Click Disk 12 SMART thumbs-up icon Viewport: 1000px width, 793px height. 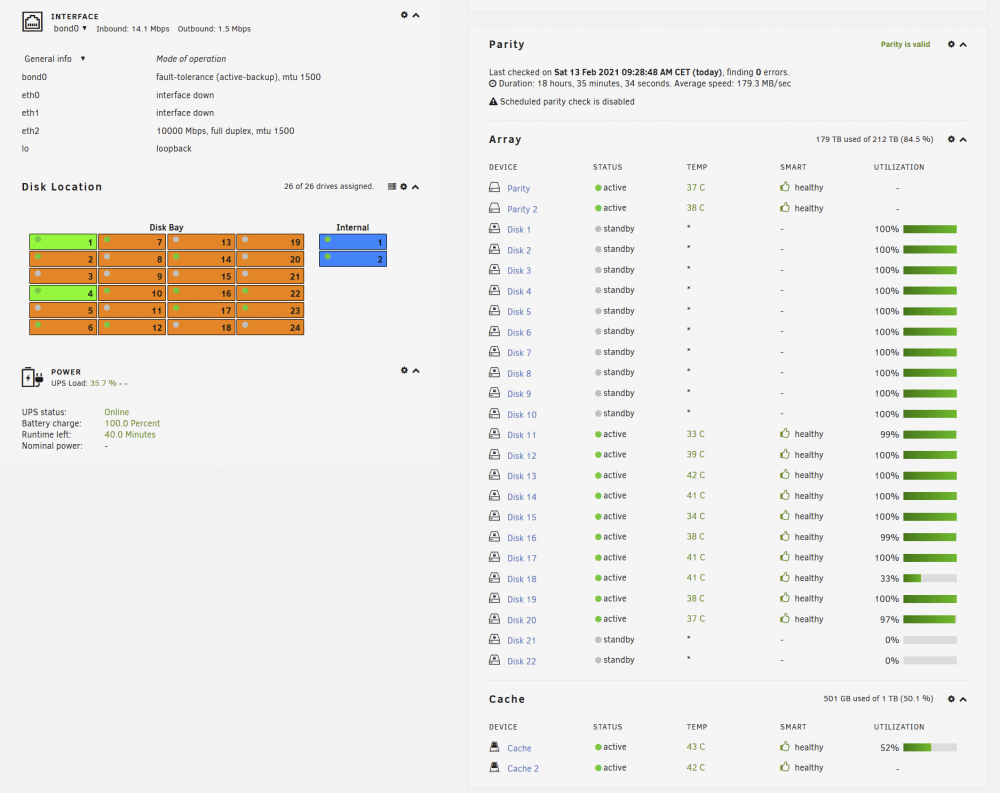click(x=785, y=454)
